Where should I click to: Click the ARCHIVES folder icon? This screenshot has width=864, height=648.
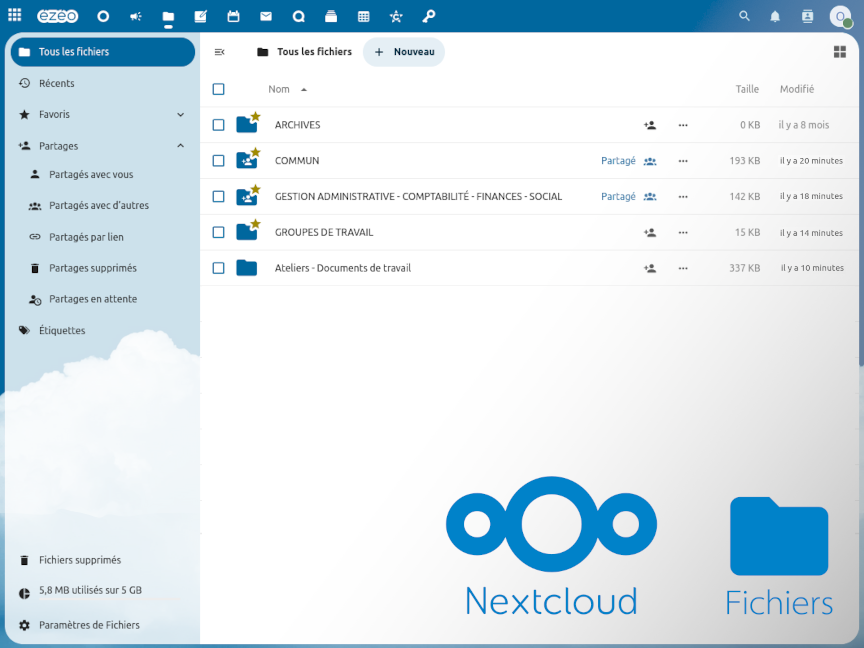[247, 125]
